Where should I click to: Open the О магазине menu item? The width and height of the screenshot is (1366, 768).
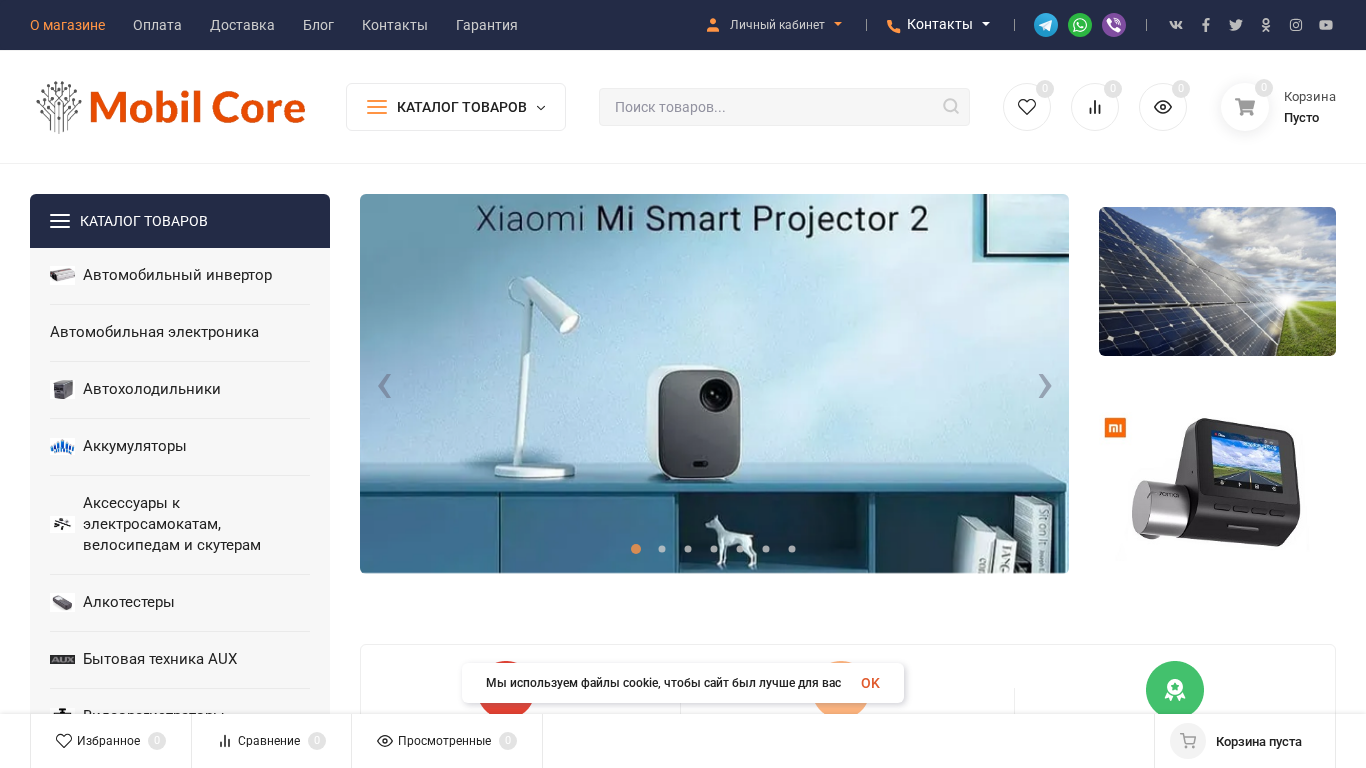[67, 25]
